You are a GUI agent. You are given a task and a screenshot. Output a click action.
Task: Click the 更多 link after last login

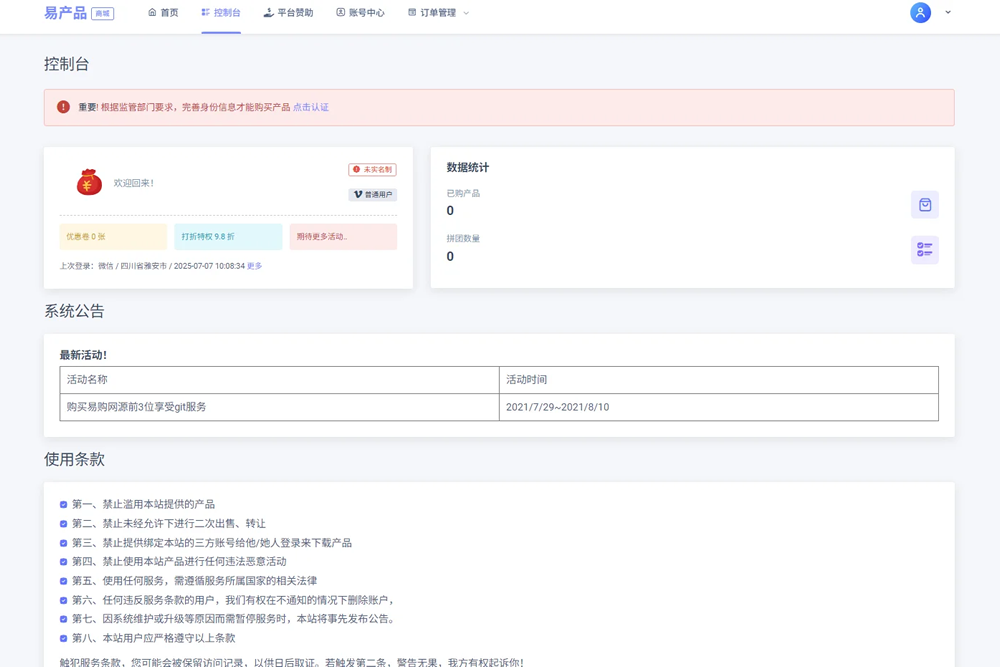point(255,266)
